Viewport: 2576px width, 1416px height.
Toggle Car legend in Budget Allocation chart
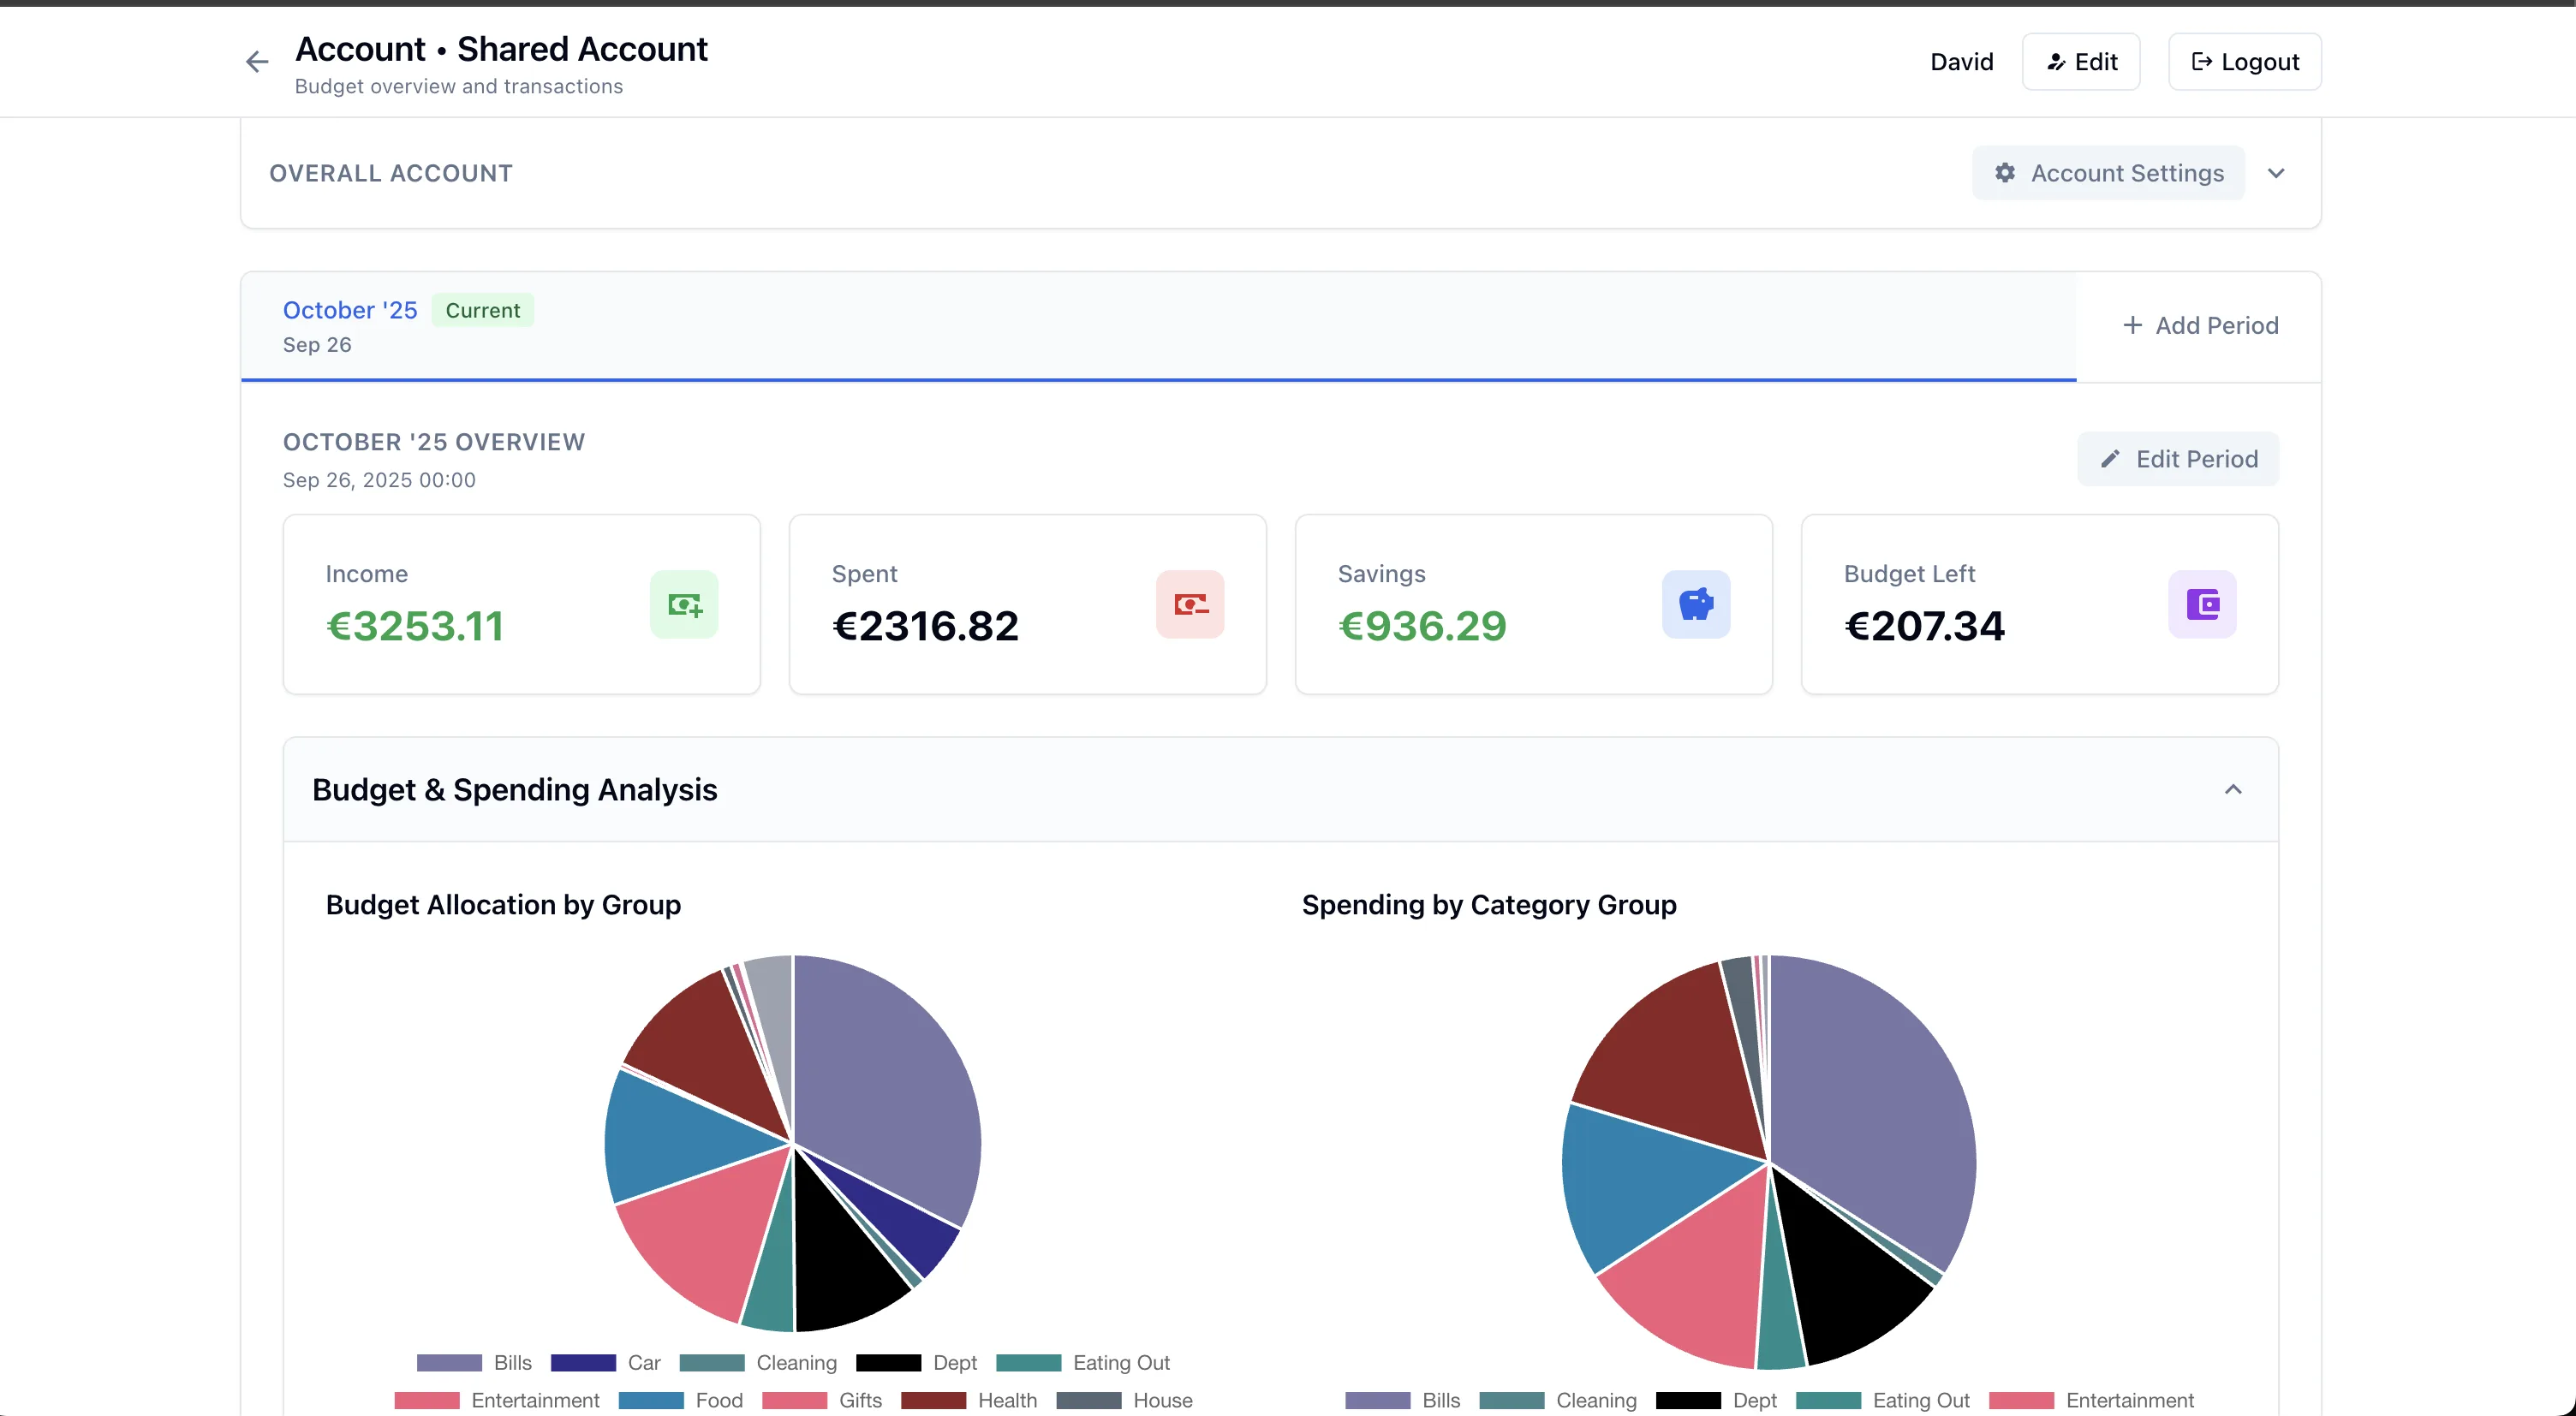(x=605, y=1362)
